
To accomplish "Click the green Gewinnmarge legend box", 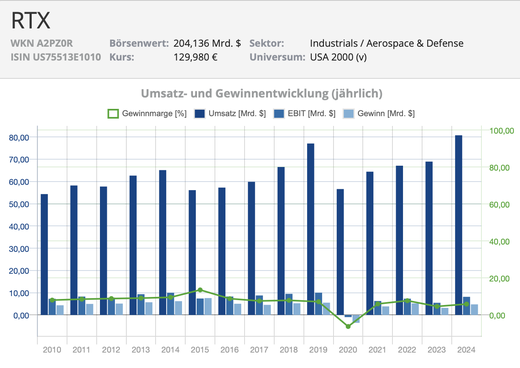I will [113, 114].
